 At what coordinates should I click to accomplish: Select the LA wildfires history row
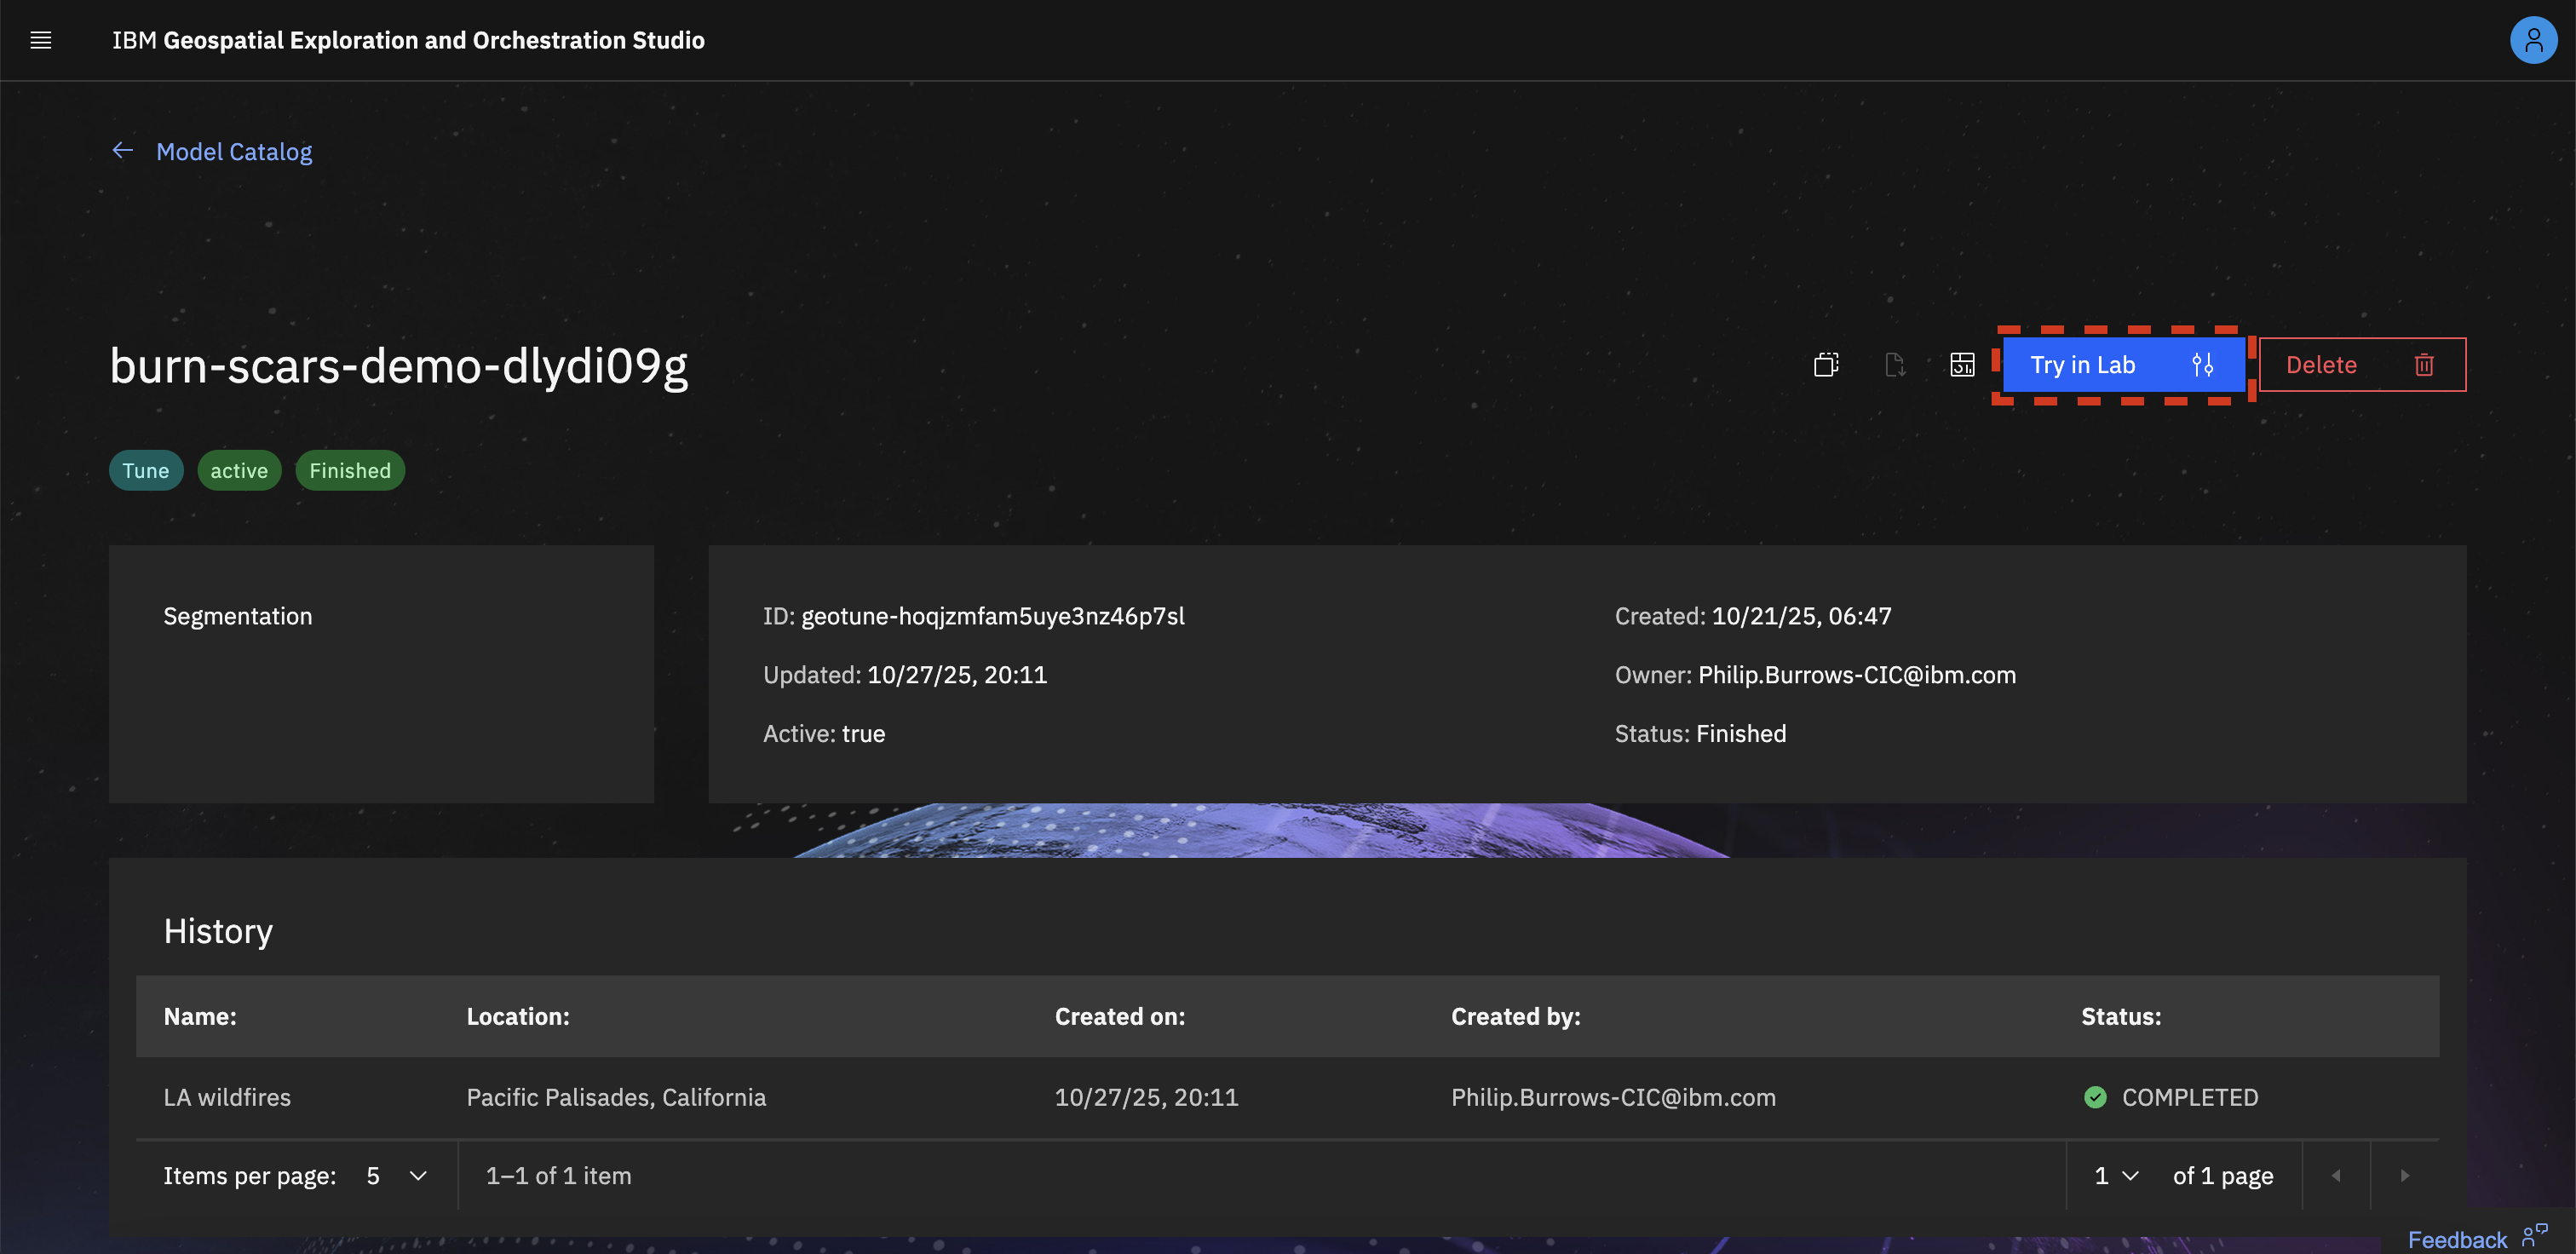pos(227,1097)
